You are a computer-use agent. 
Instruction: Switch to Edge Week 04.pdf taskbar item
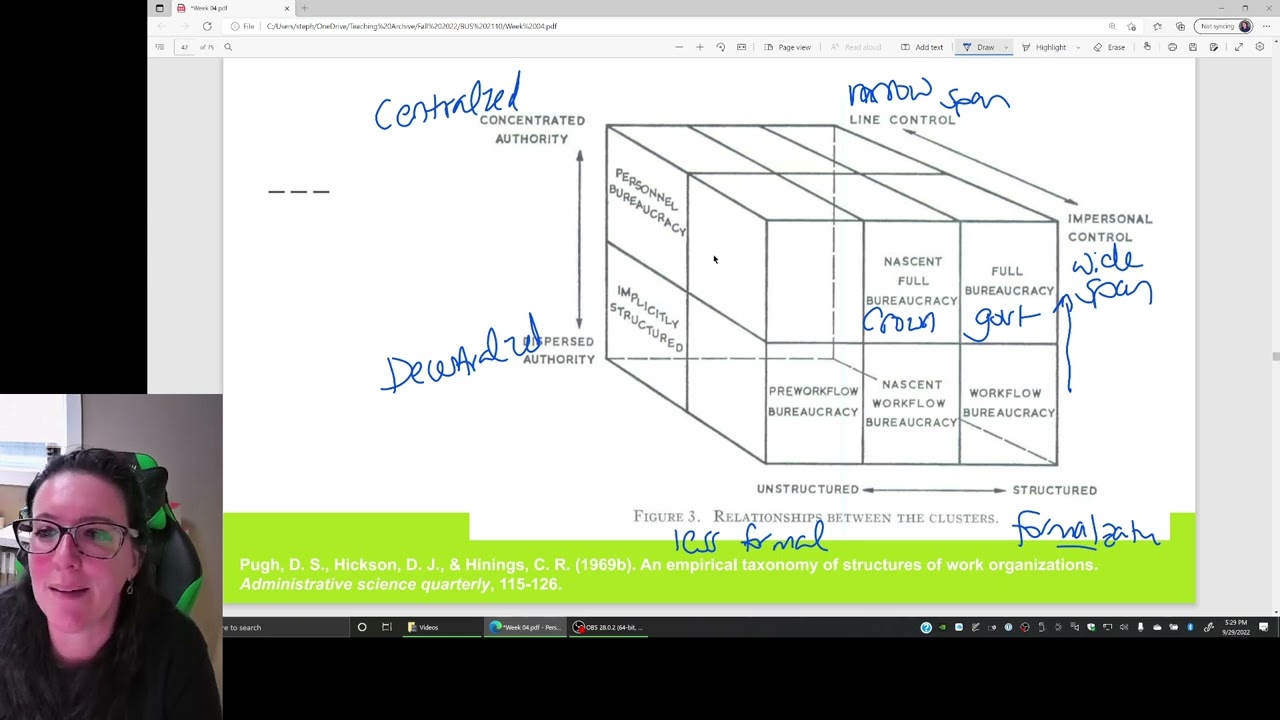pos(525,627)
